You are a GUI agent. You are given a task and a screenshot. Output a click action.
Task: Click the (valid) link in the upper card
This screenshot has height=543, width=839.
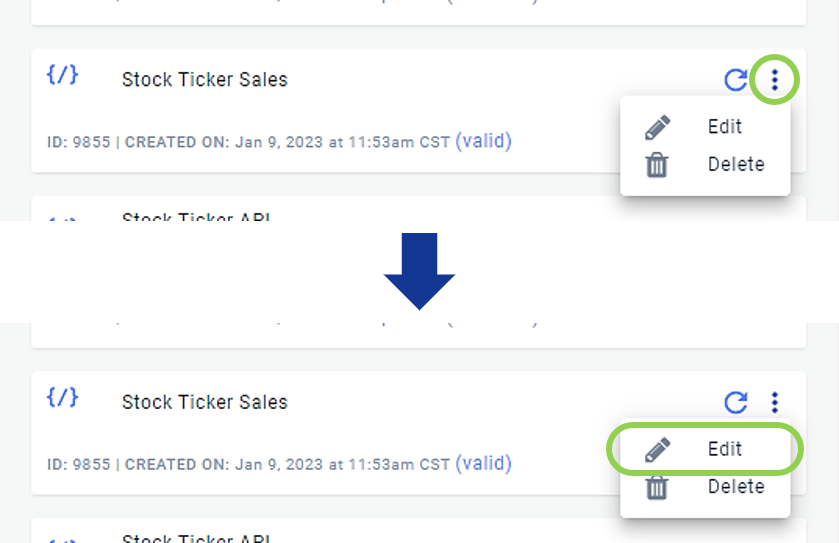pyautogui.click(x=483, y=141)
